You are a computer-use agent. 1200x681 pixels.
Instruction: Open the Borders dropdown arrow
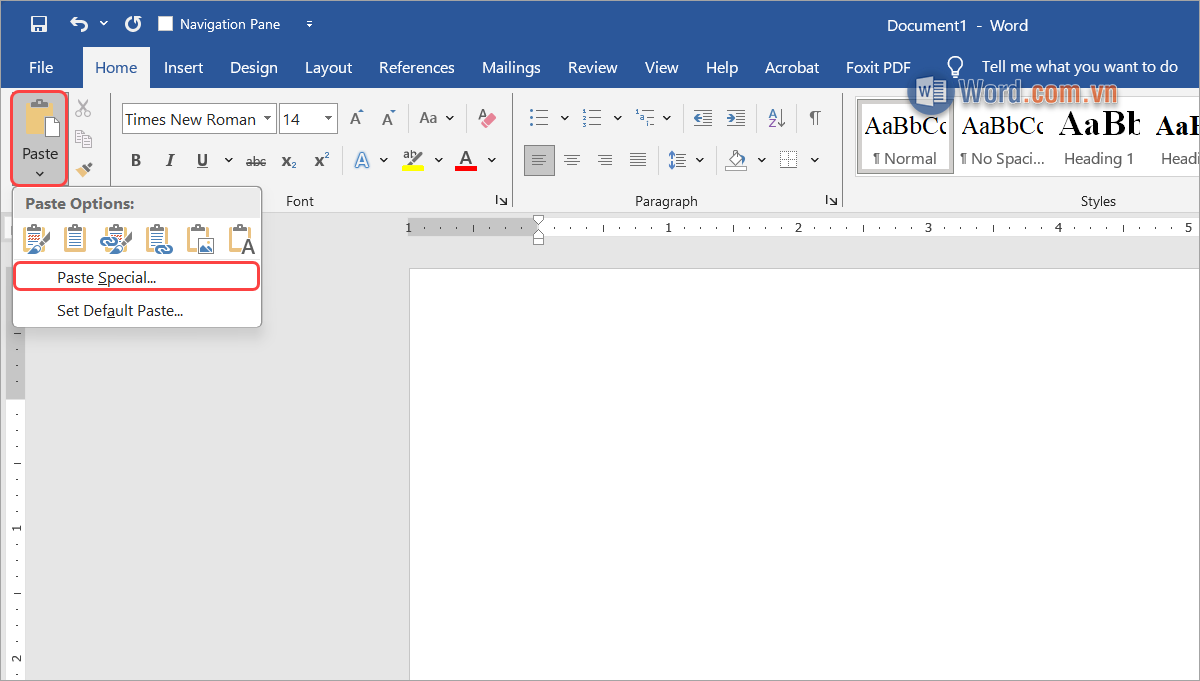coord(815,160)
